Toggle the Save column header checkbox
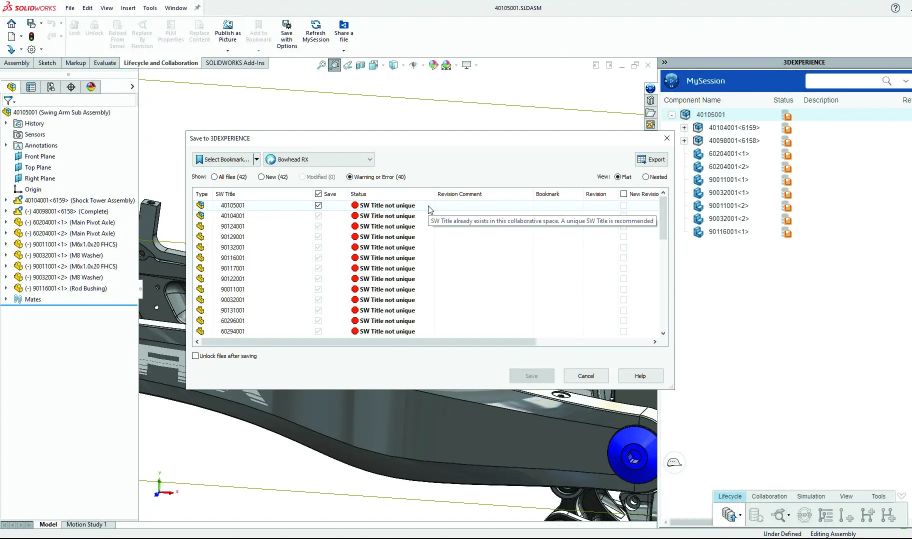Image resolution: width=912 pixels, height=540 pixels. (318, 194)
